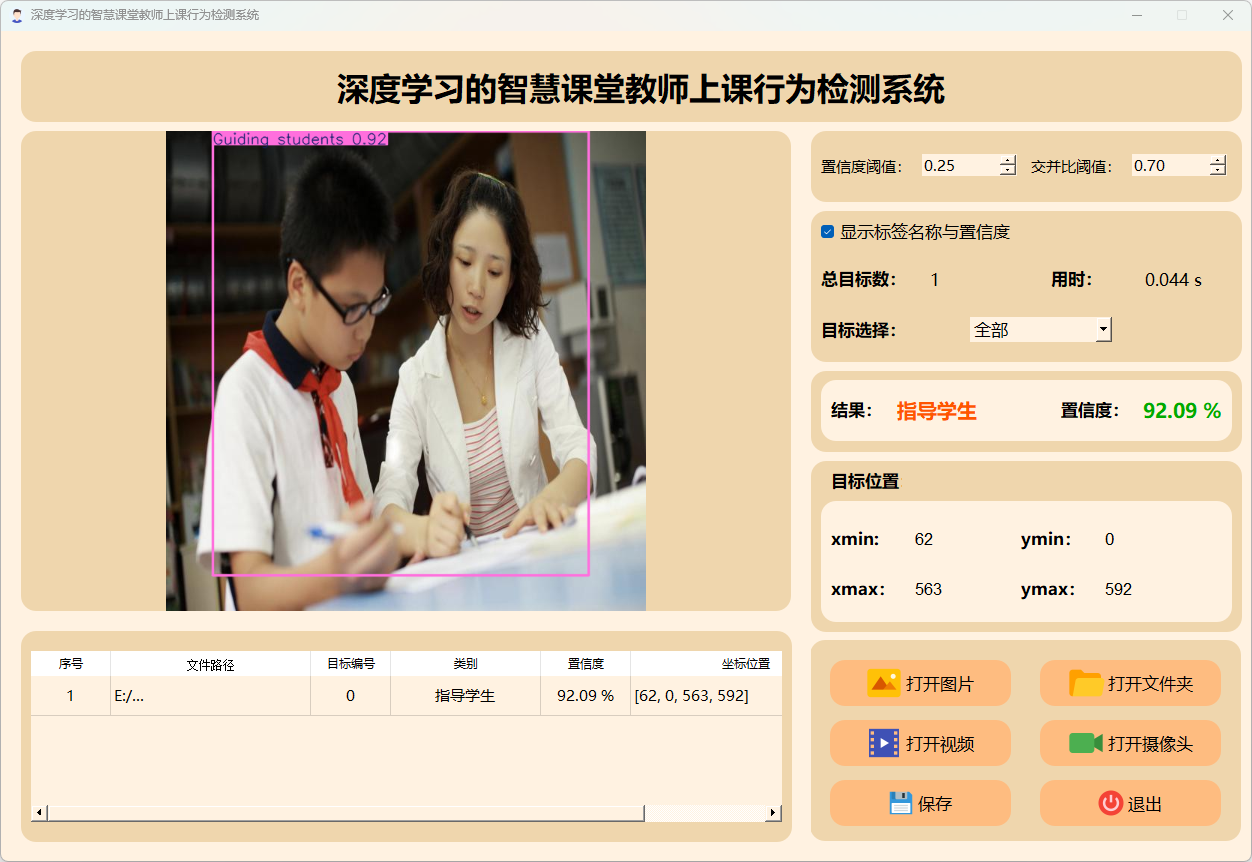1252x862 pixels.
Task: Click the 用时 value 0.044 s
Action: 1174,280
